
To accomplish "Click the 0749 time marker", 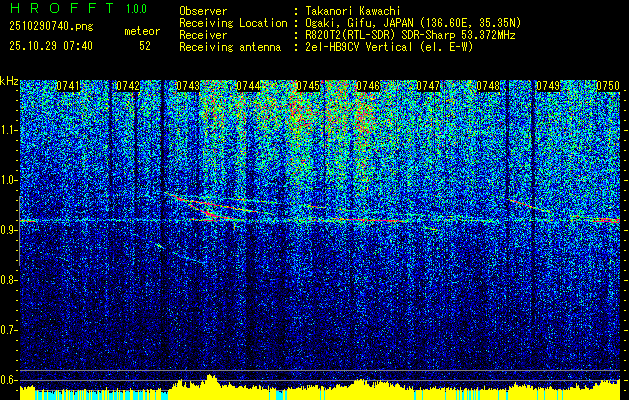I will pos(548,87).
